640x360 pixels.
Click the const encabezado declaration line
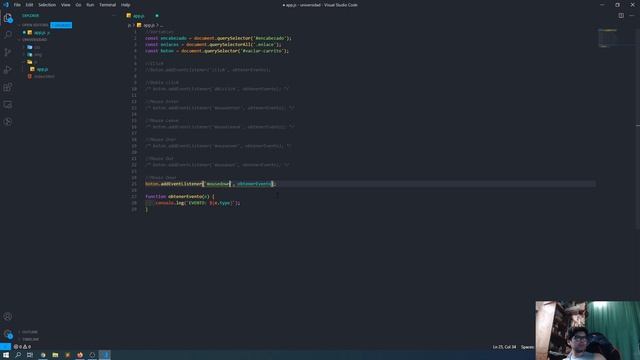coord(218,38)
